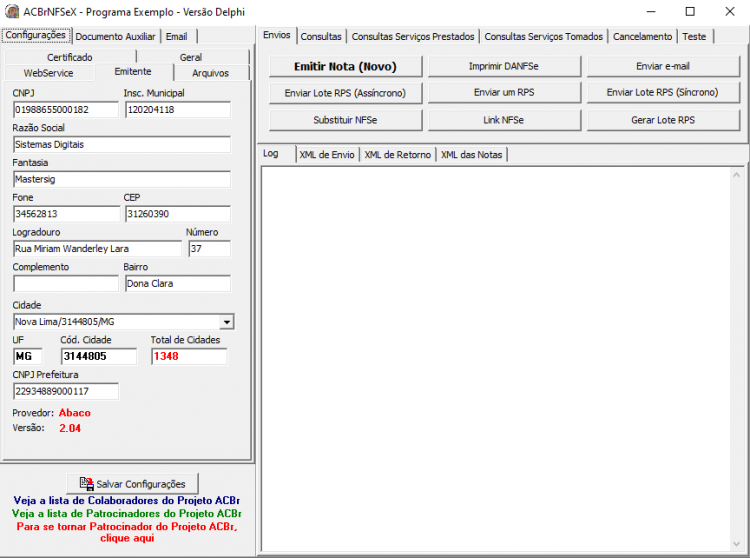Click the ACBr application icon in title bar
Screen dimensions: 750x558
11,11
